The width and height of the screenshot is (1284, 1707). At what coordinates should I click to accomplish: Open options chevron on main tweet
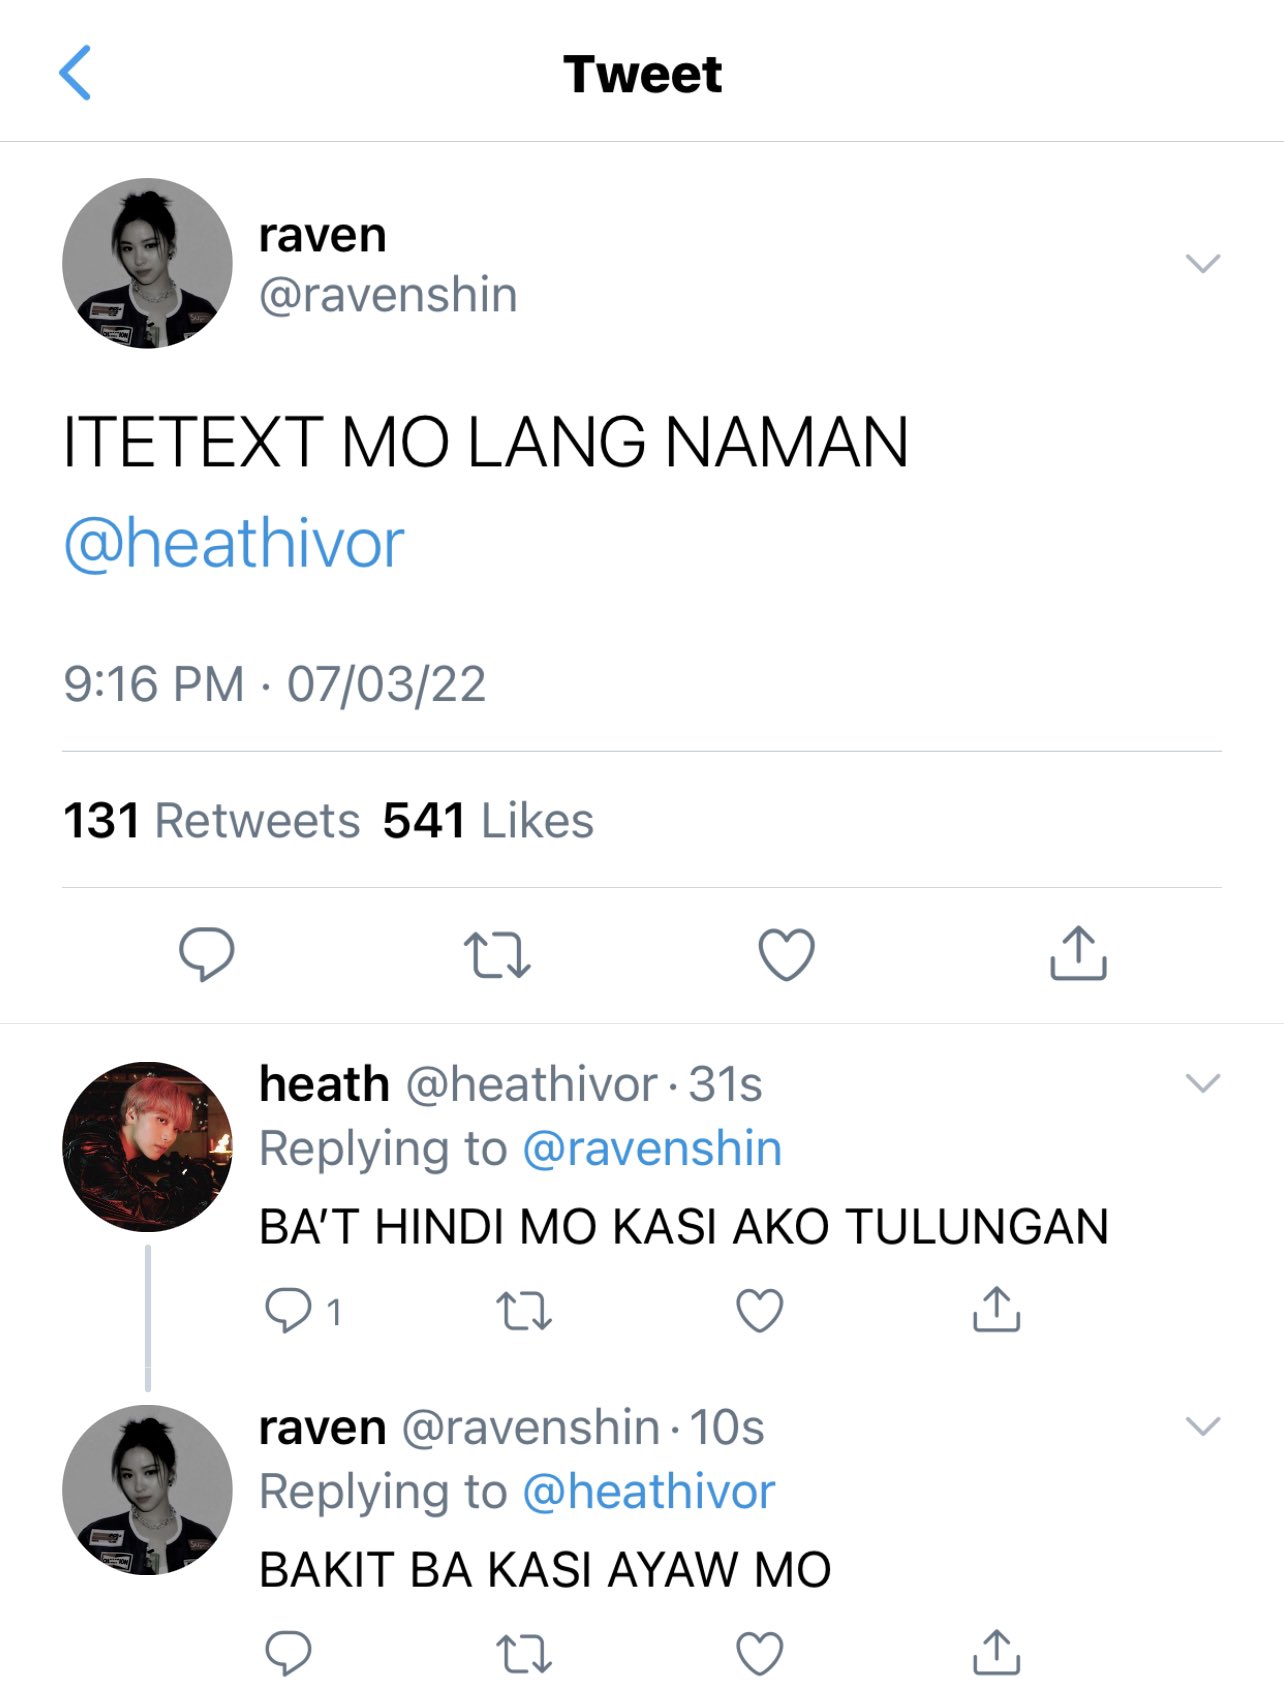click(1202, 263)
